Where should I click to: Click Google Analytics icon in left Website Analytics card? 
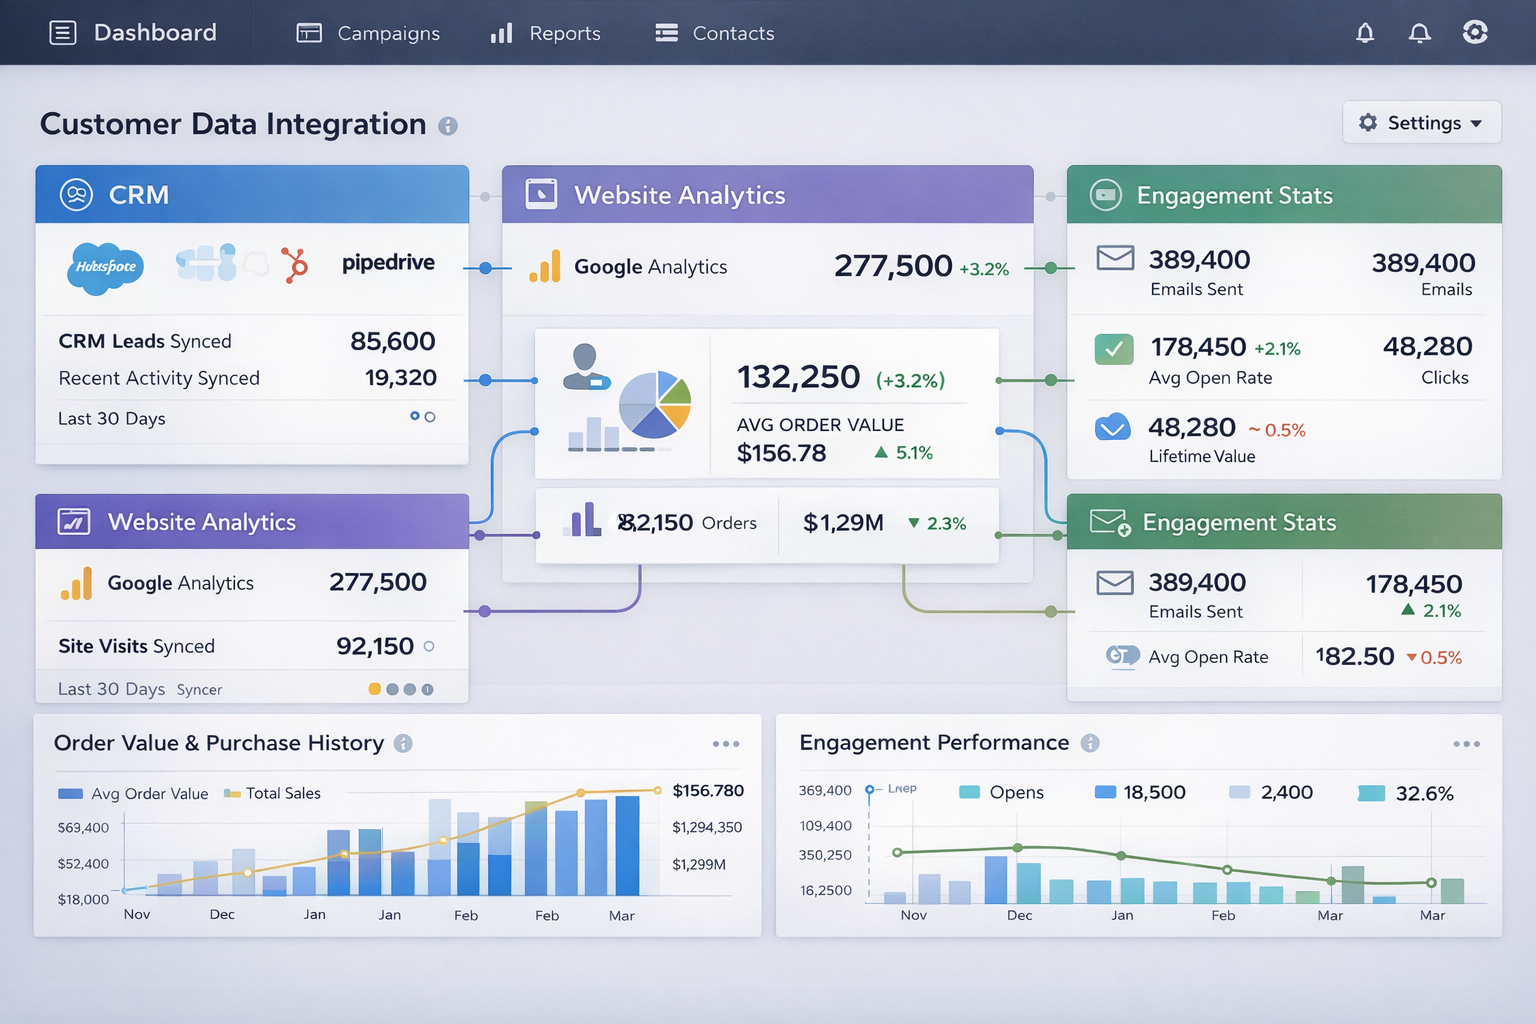[x=76, y=583]
